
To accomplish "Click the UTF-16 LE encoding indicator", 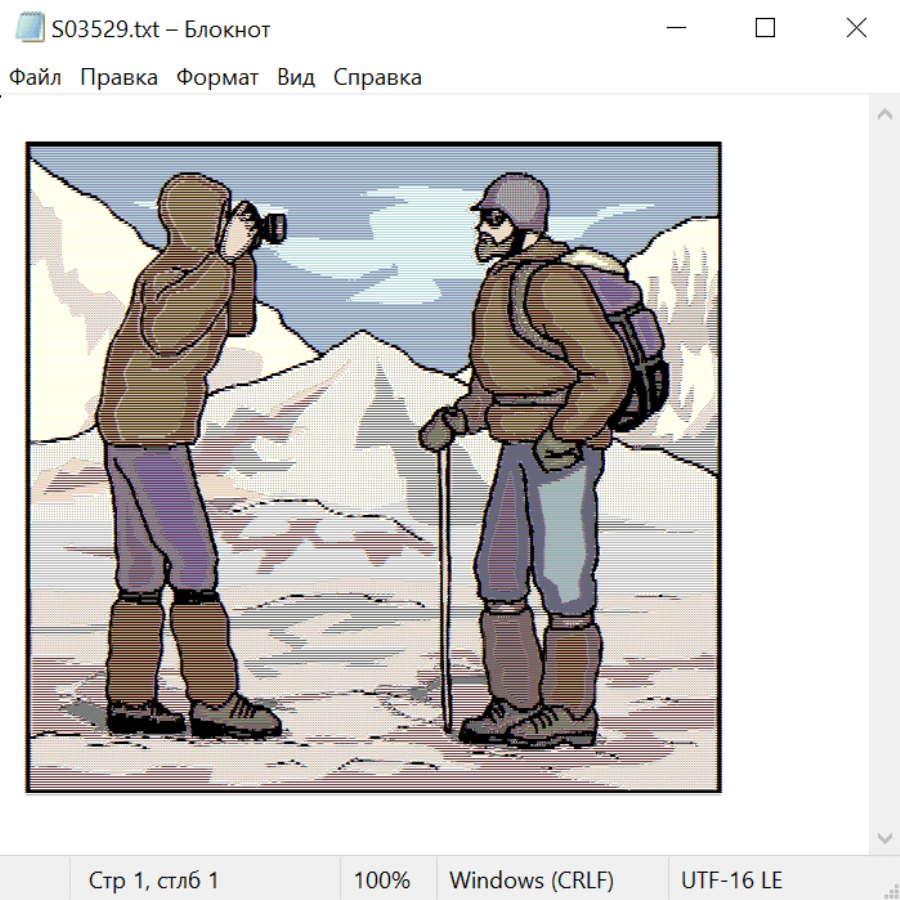I will click(x=732, y=881).
